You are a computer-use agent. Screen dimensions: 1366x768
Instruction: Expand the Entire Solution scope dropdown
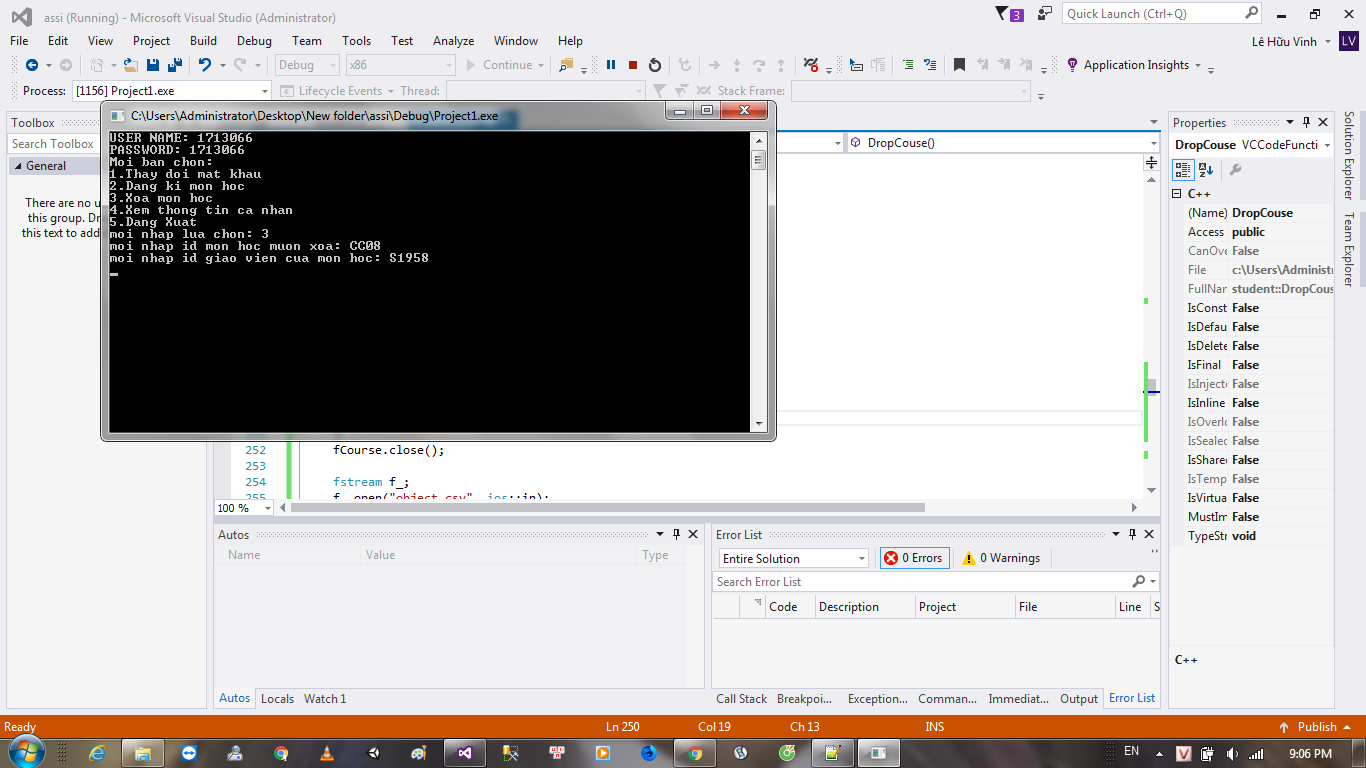tap(793, 558)
